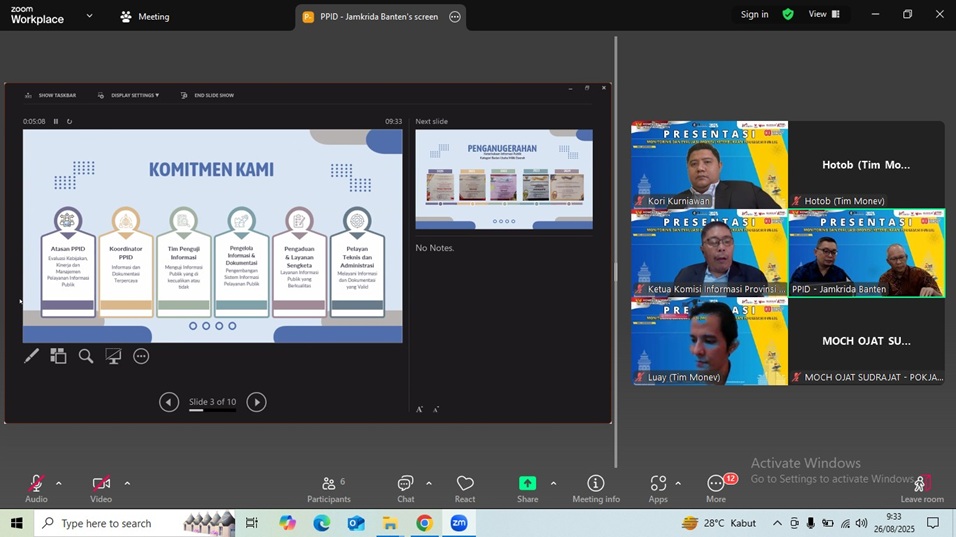Expand Chat options arrow
This screenshot has height=537, width=956.
pyautogui.click(x=429, y=483)
